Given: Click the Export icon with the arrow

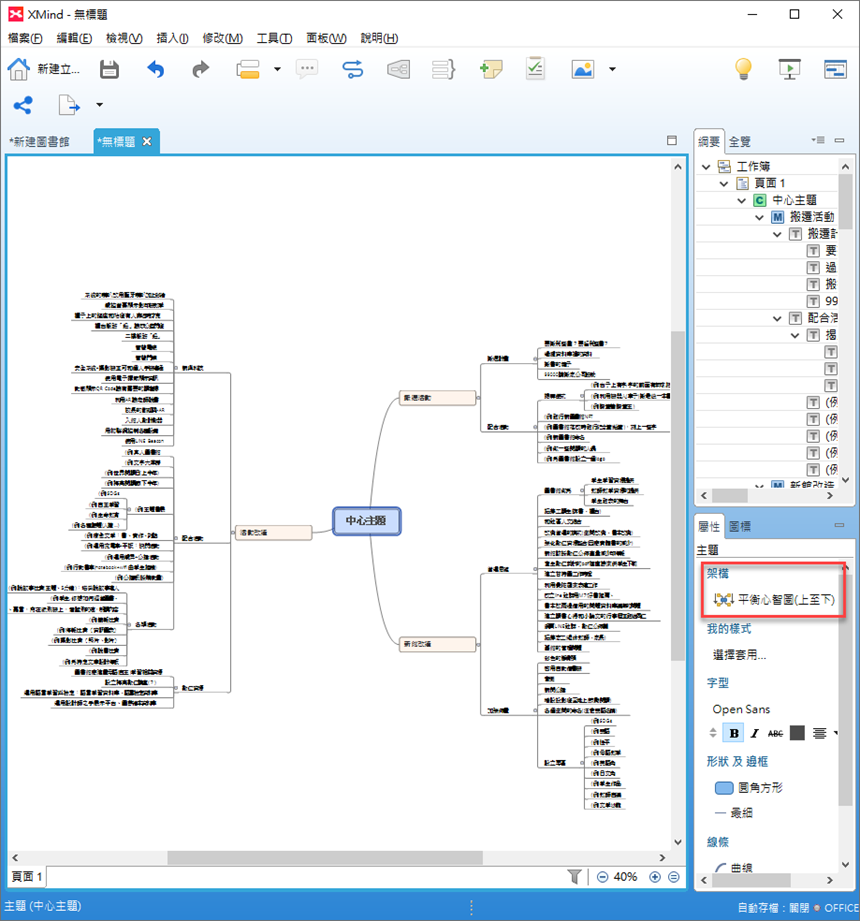Looking at the screenshot, I should click(x=68, y=105).
